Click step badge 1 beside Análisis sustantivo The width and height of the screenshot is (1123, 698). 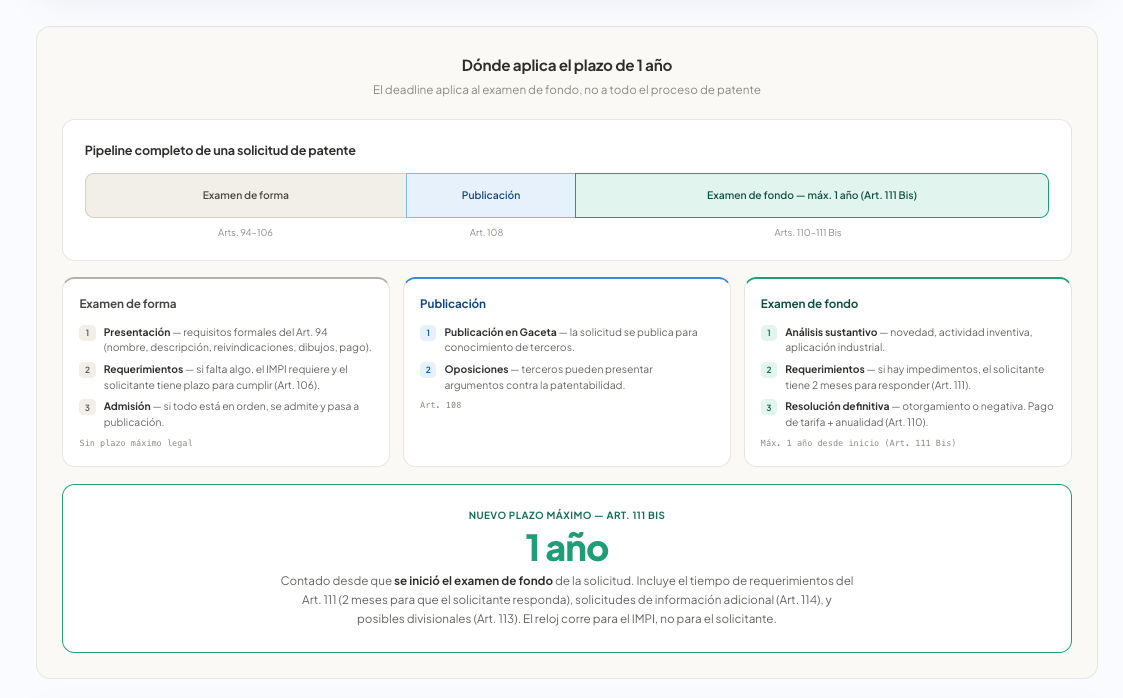768,333
